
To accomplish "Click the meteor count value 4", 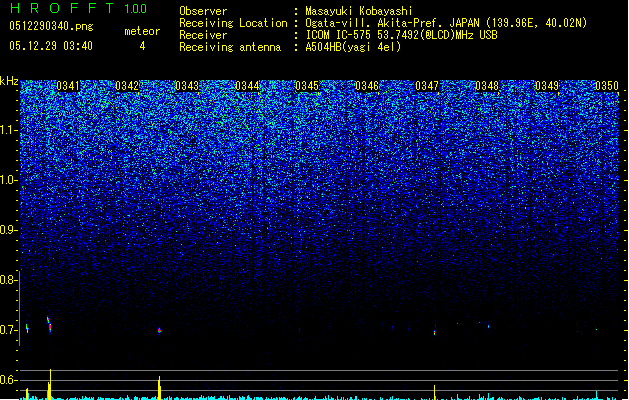I will (142, 46).
